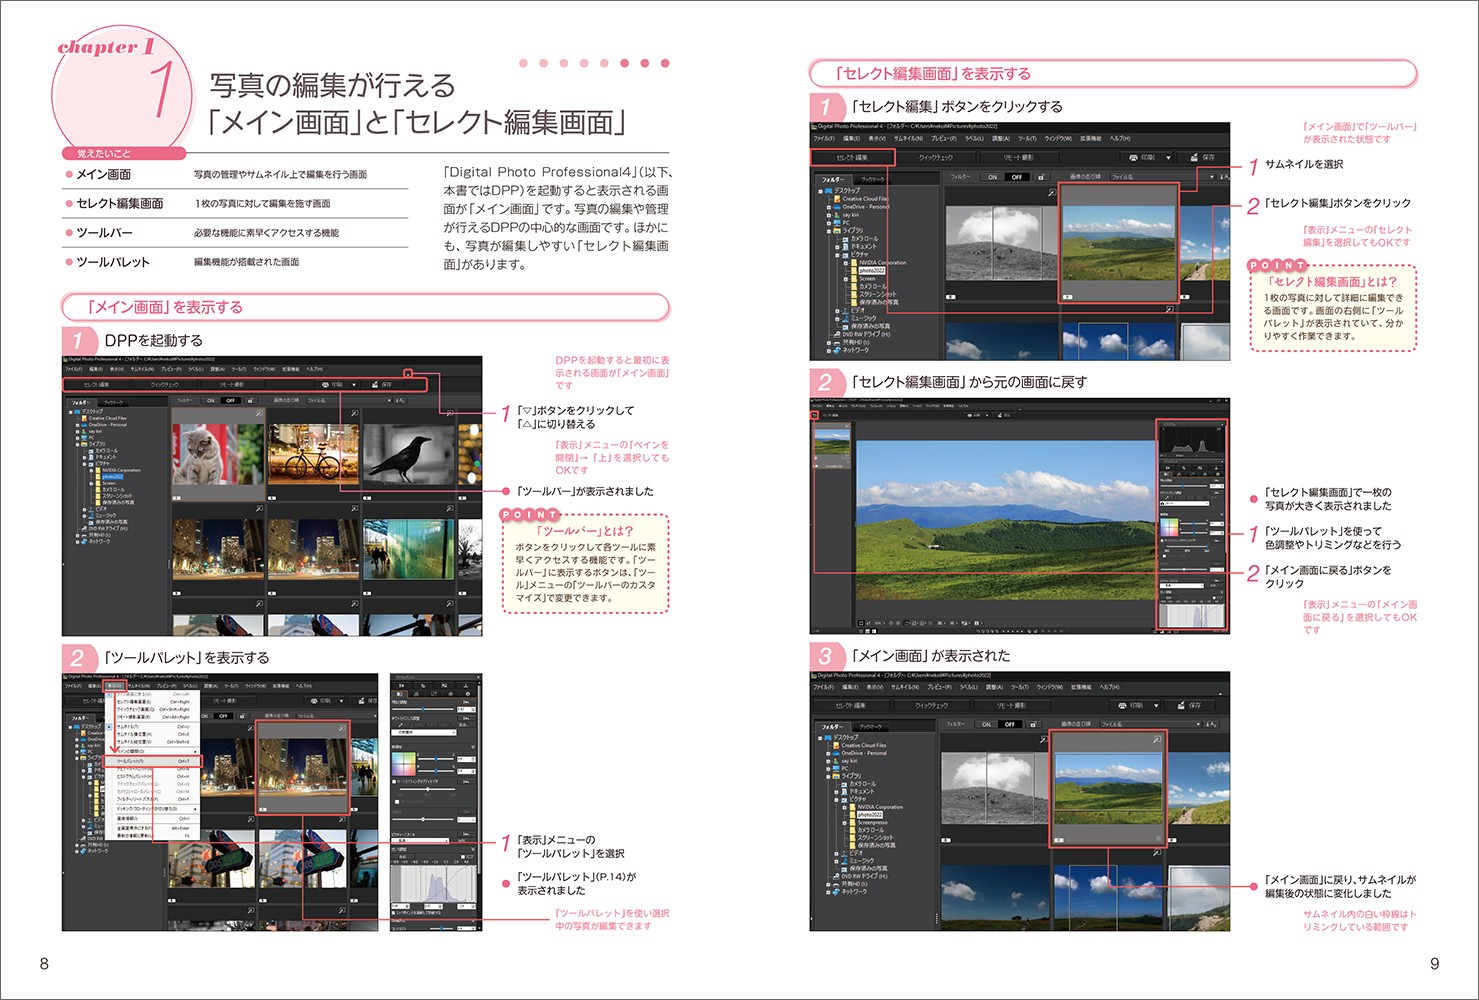
Task: Click the ▽ toolbar toggle arrow in DPPを起動する screenshot
Action: pyautogui.click(x=408, y=374)
